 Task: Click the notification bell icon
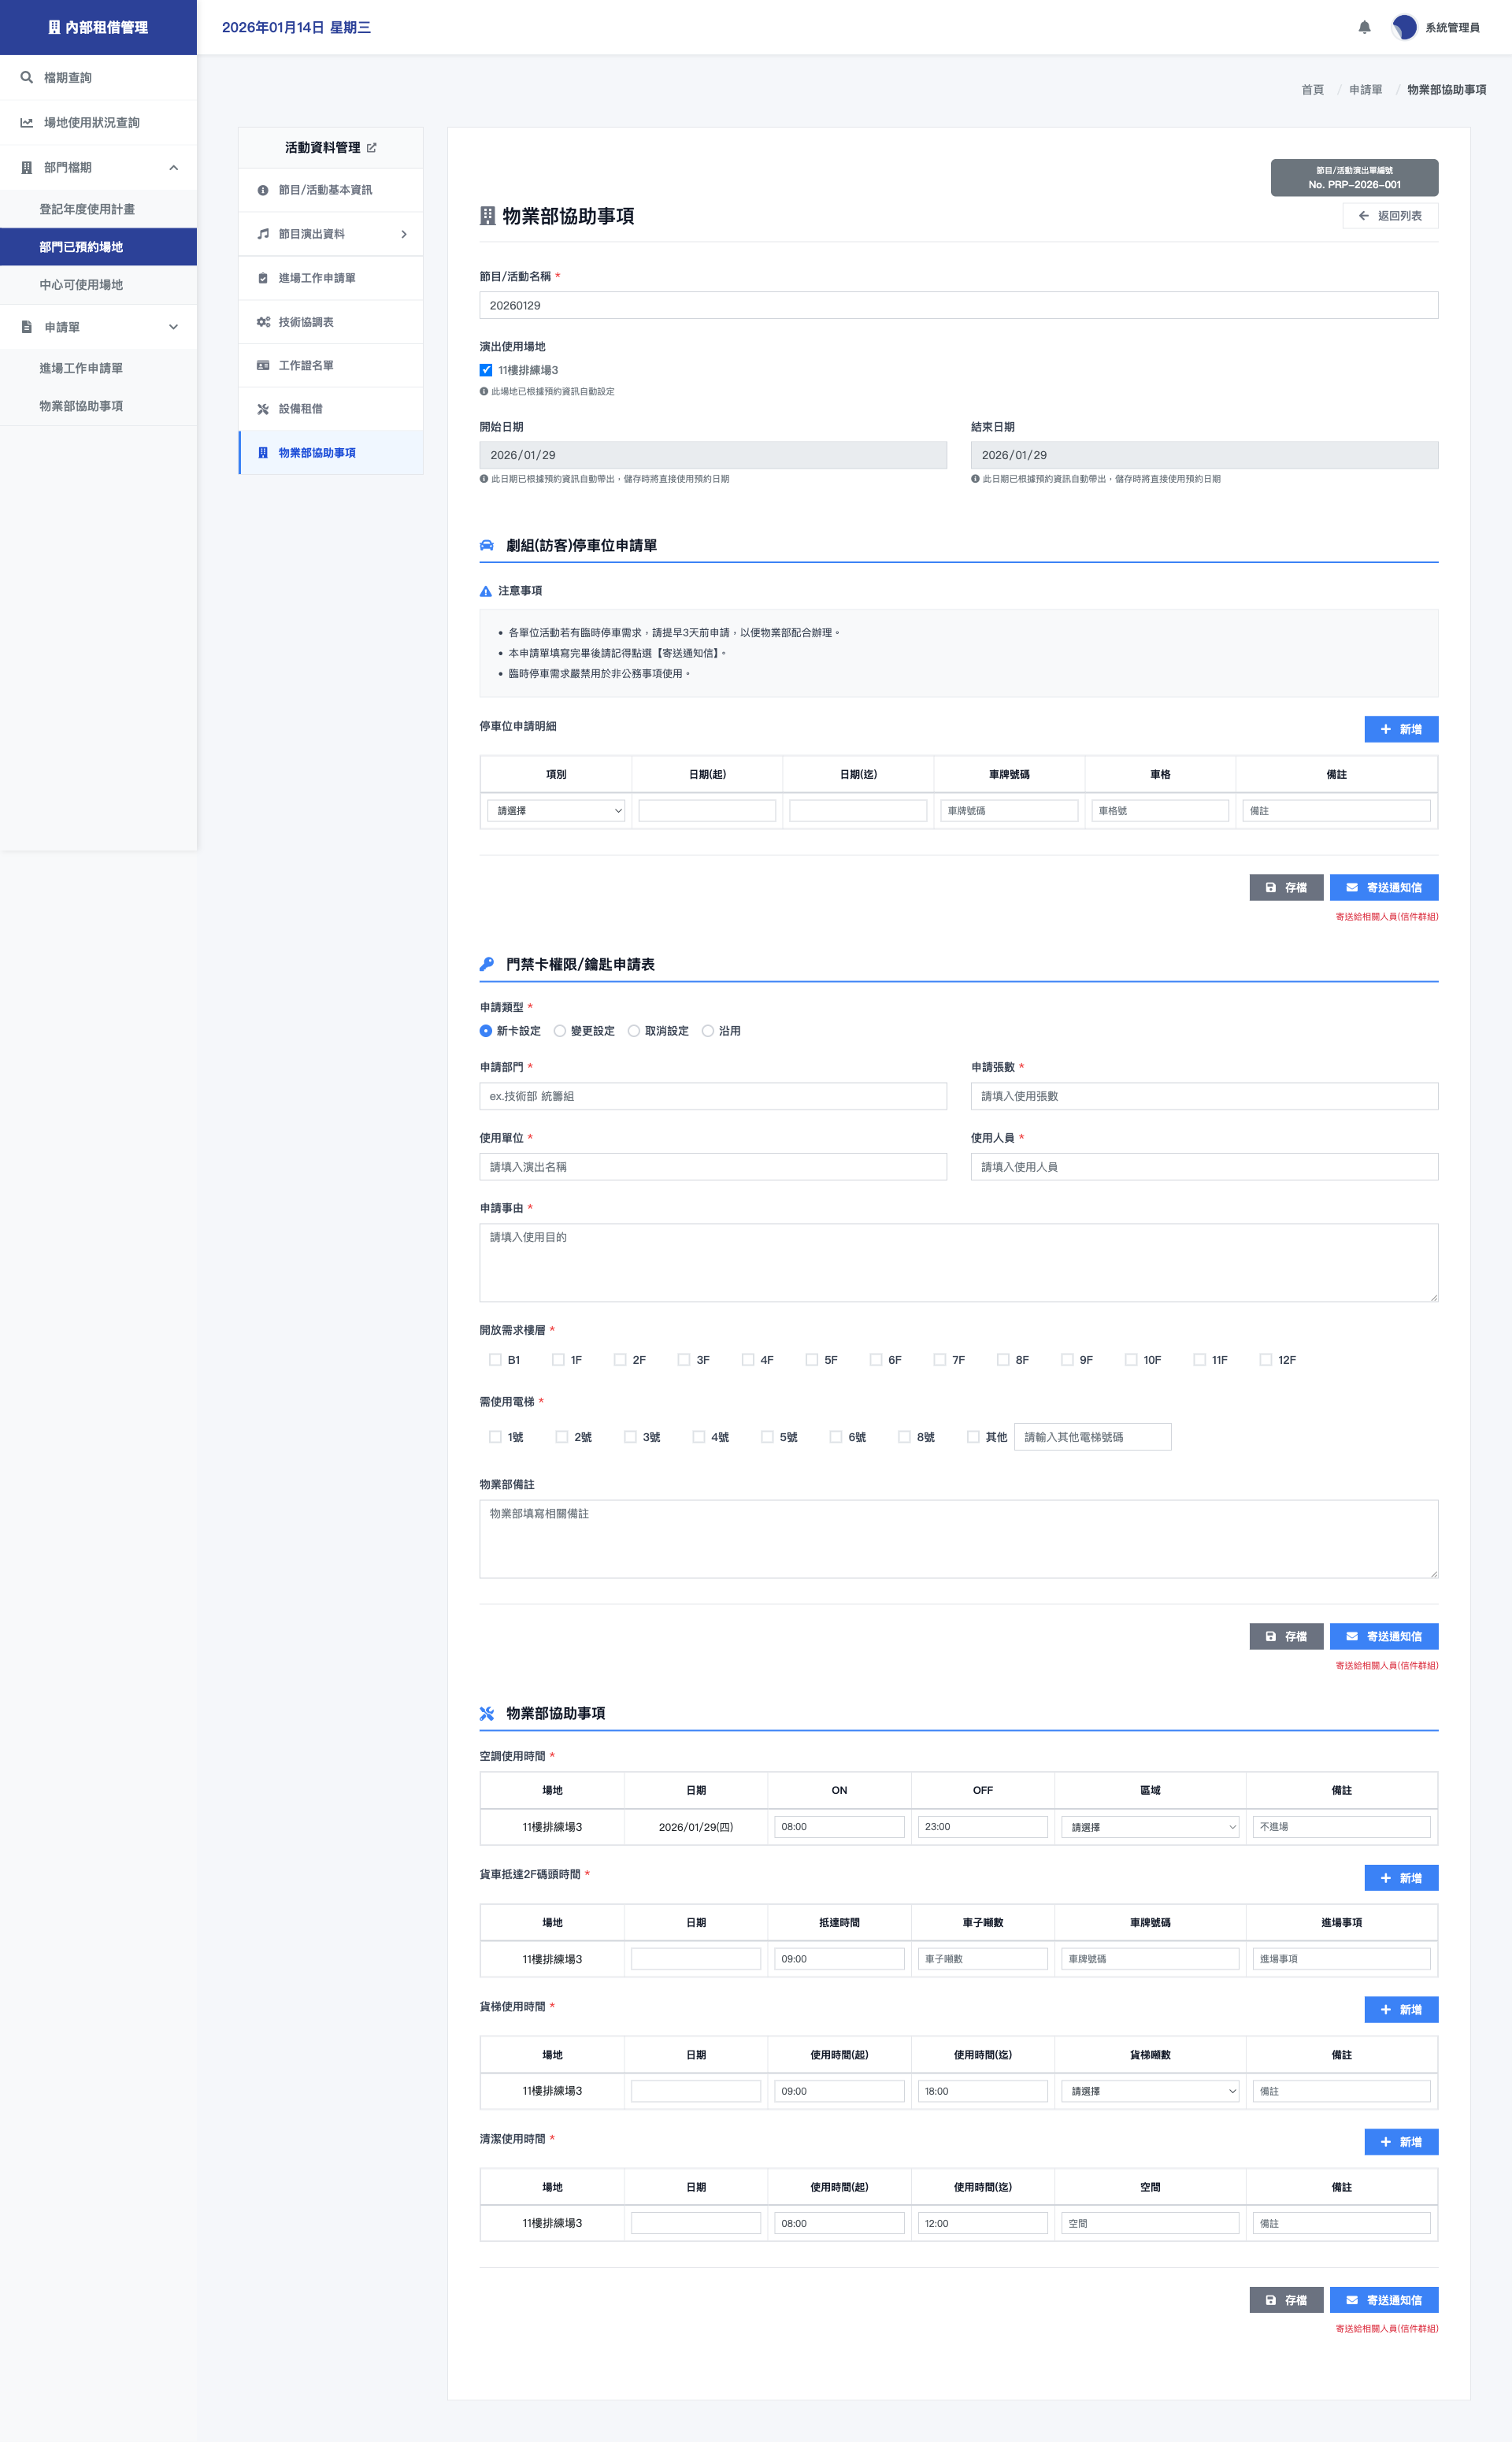pyautogui.click(x=1364, y=27)
